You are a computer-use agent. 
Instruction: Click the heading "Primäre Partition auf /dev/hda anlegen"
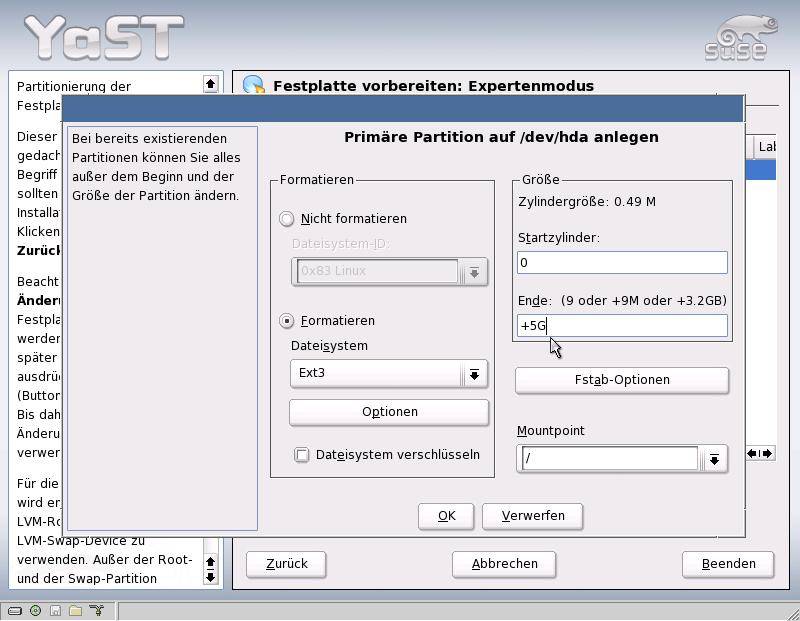click(501, 137)
